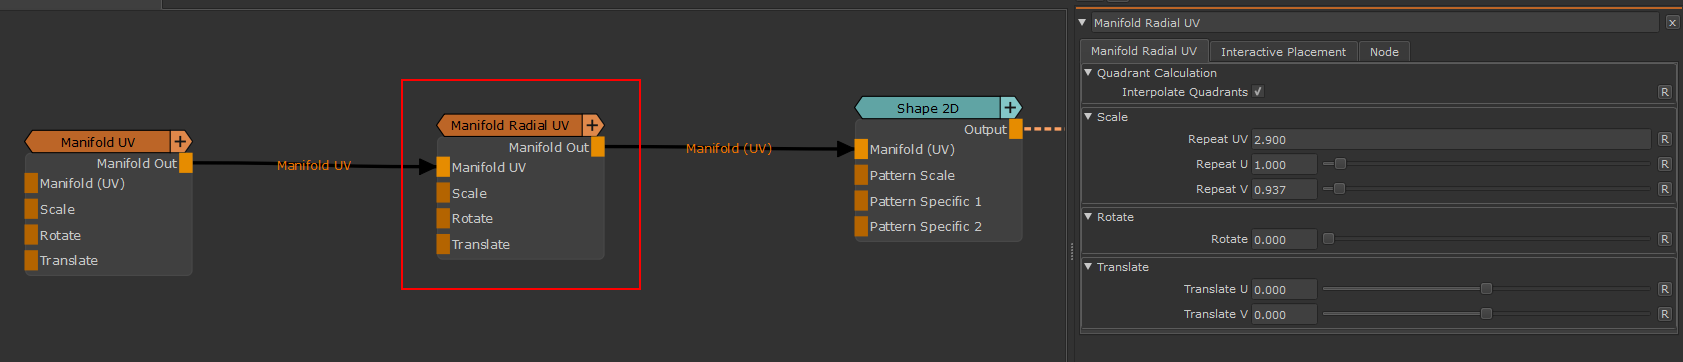The height and width of the screenshot is (362, 1683).
Task: Collapse the Scale section
Action: point(1088,116)
